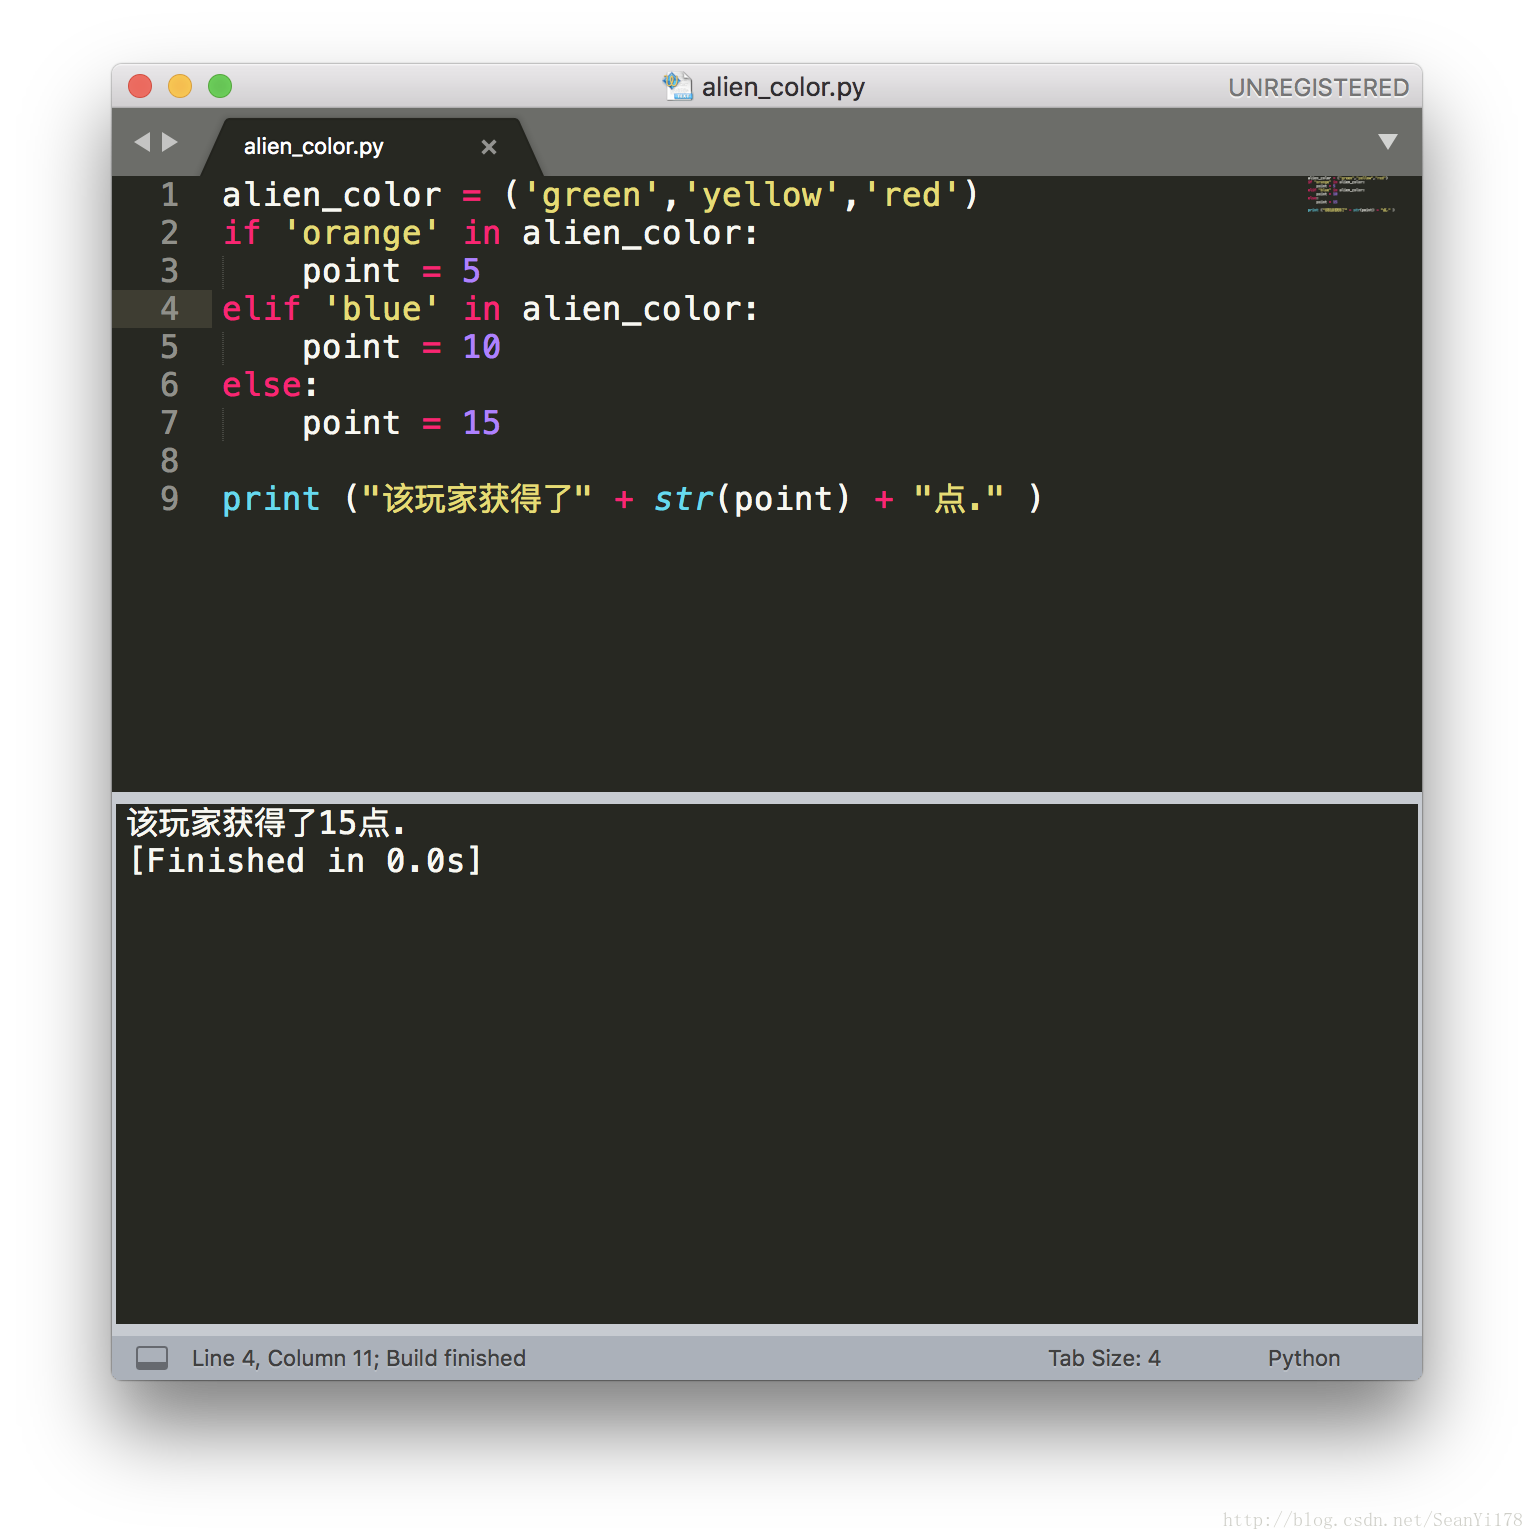The image size is (1534, 1540).
Task: Click the build output line 该玩家获得了15点.
Action: [266, 823]
